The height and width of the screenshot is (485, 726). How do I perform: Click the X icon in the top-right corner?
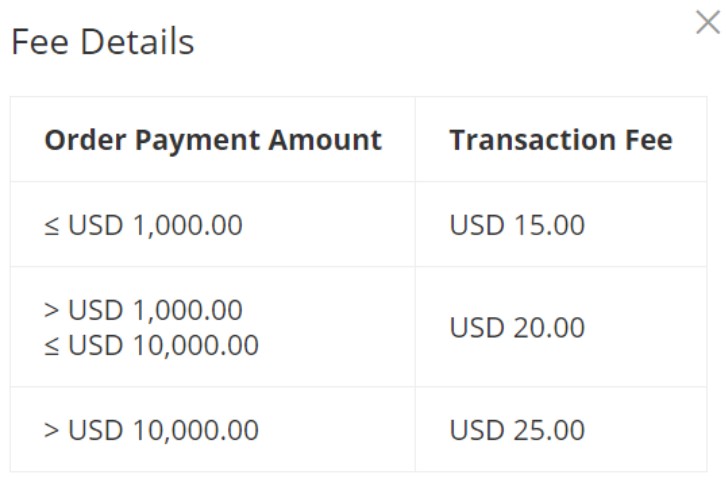tap(708, 22)
